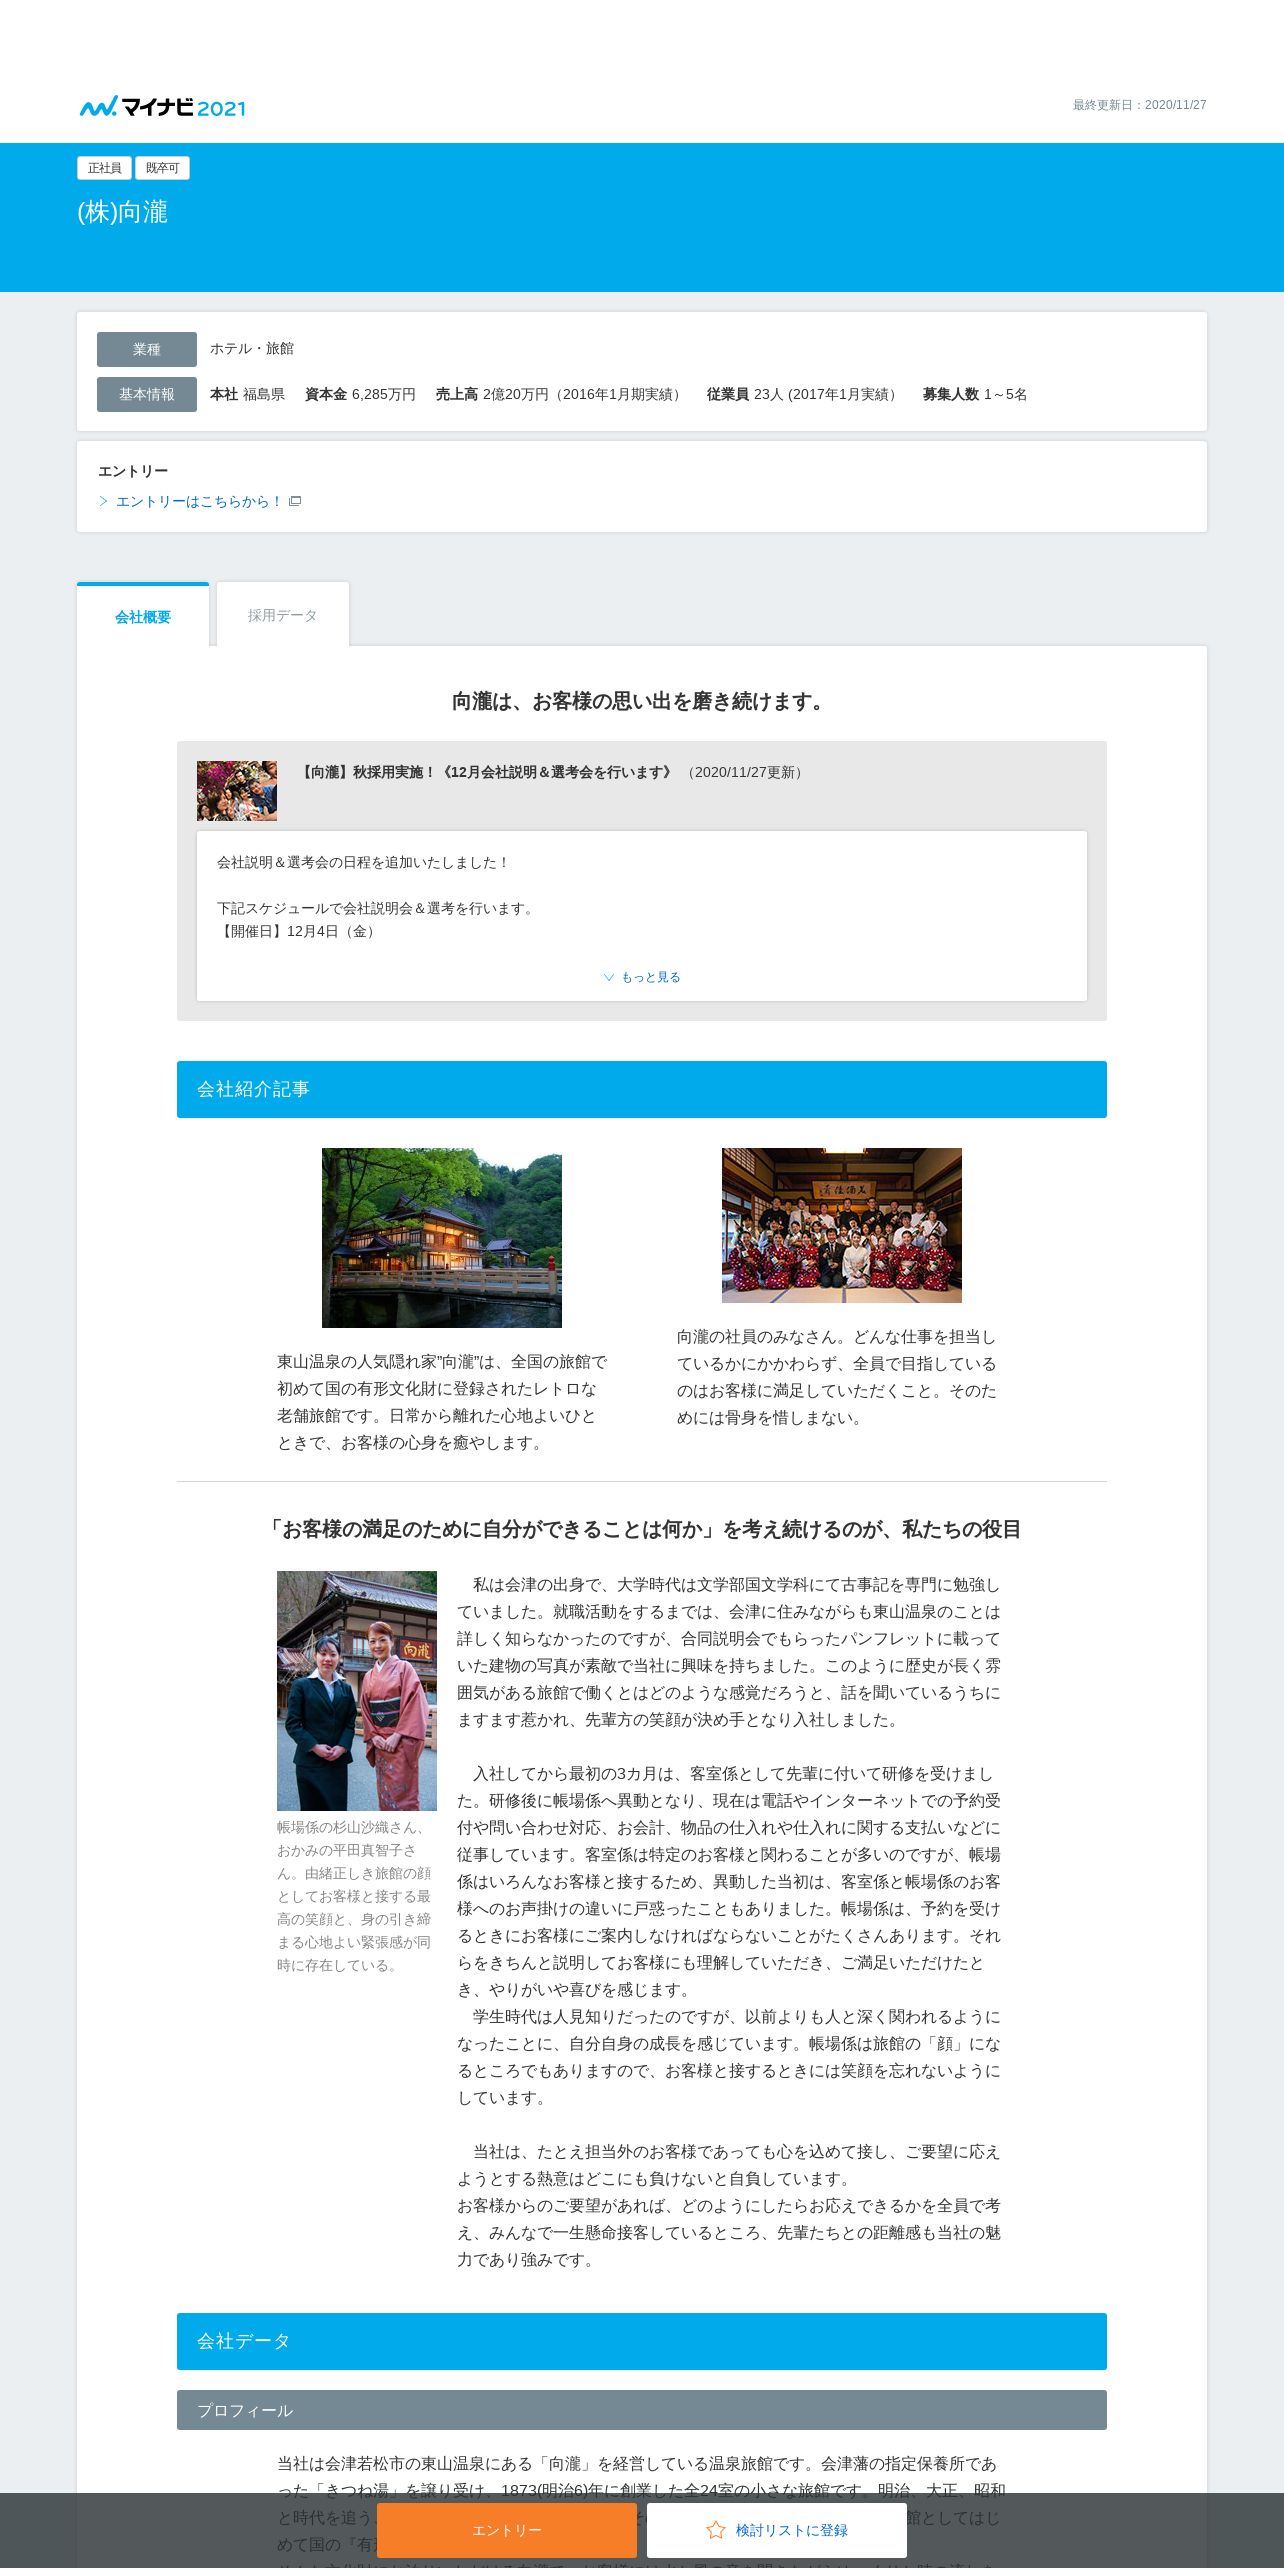Open the news thumbnail with group photo
The image size is (1284, 2568).
(237, 791)
